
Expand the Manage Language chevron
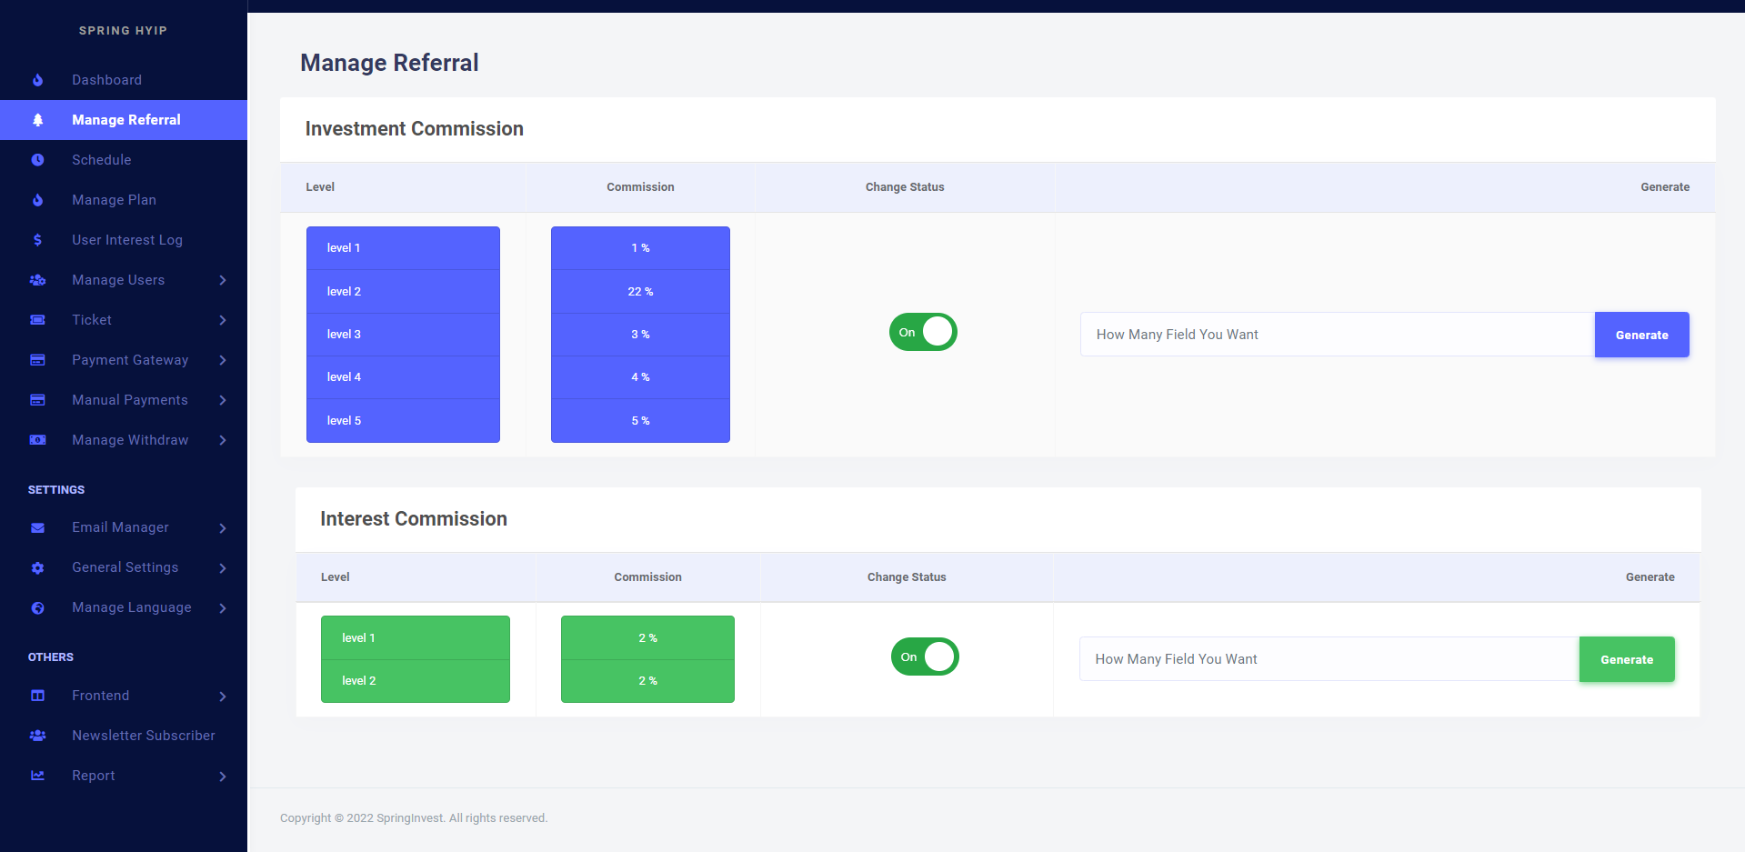223,608
